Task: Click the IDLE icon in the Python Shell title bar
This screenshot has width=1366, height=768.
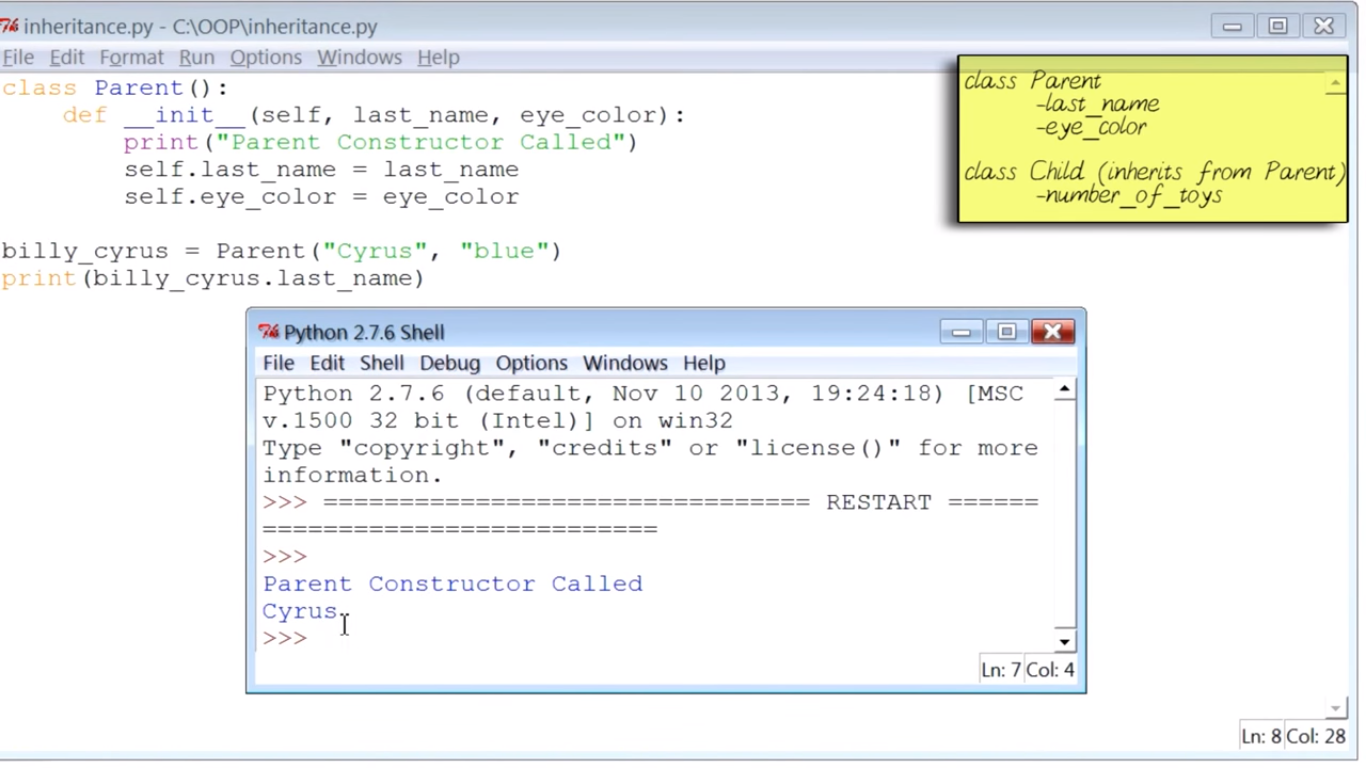Action: [268, 332]
